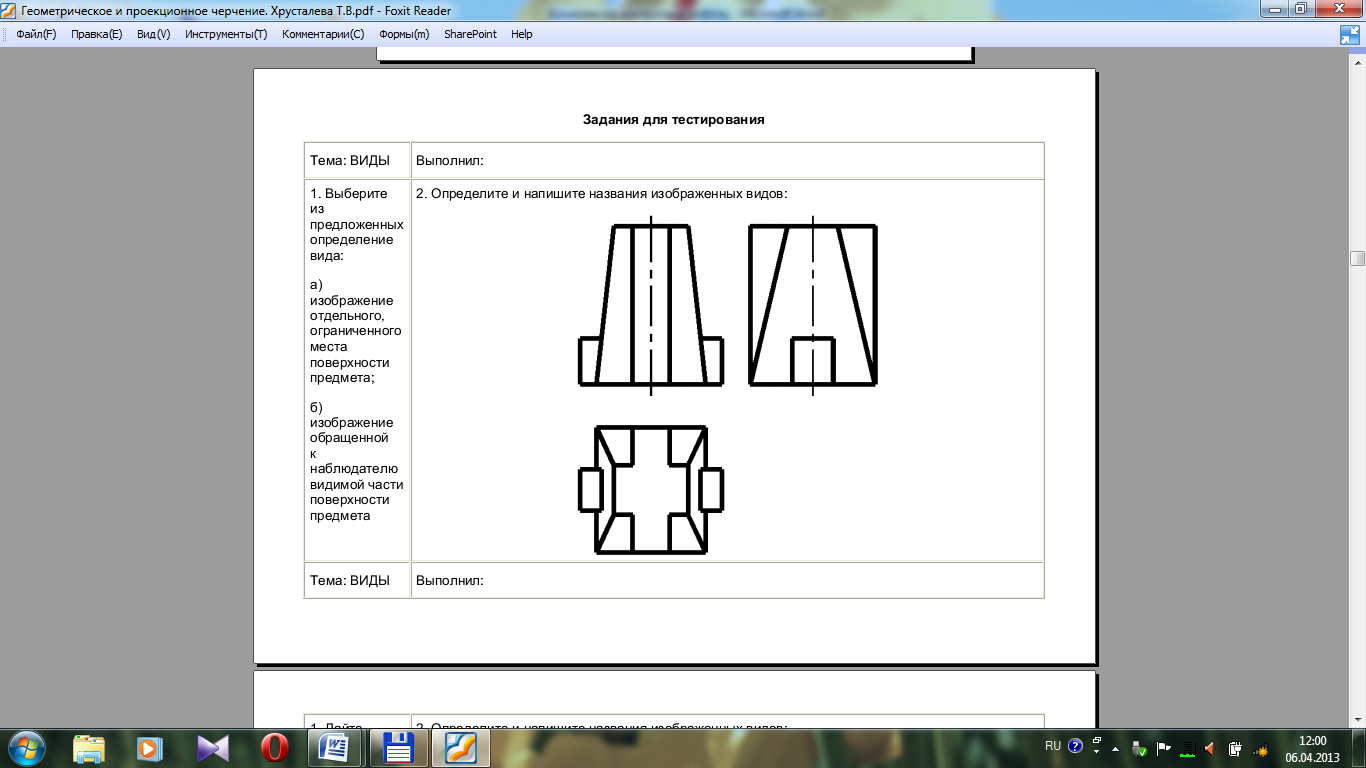1366x768 pixels.
Task: Click the vertical scrollbar thumb
Action: [1357, 258]
